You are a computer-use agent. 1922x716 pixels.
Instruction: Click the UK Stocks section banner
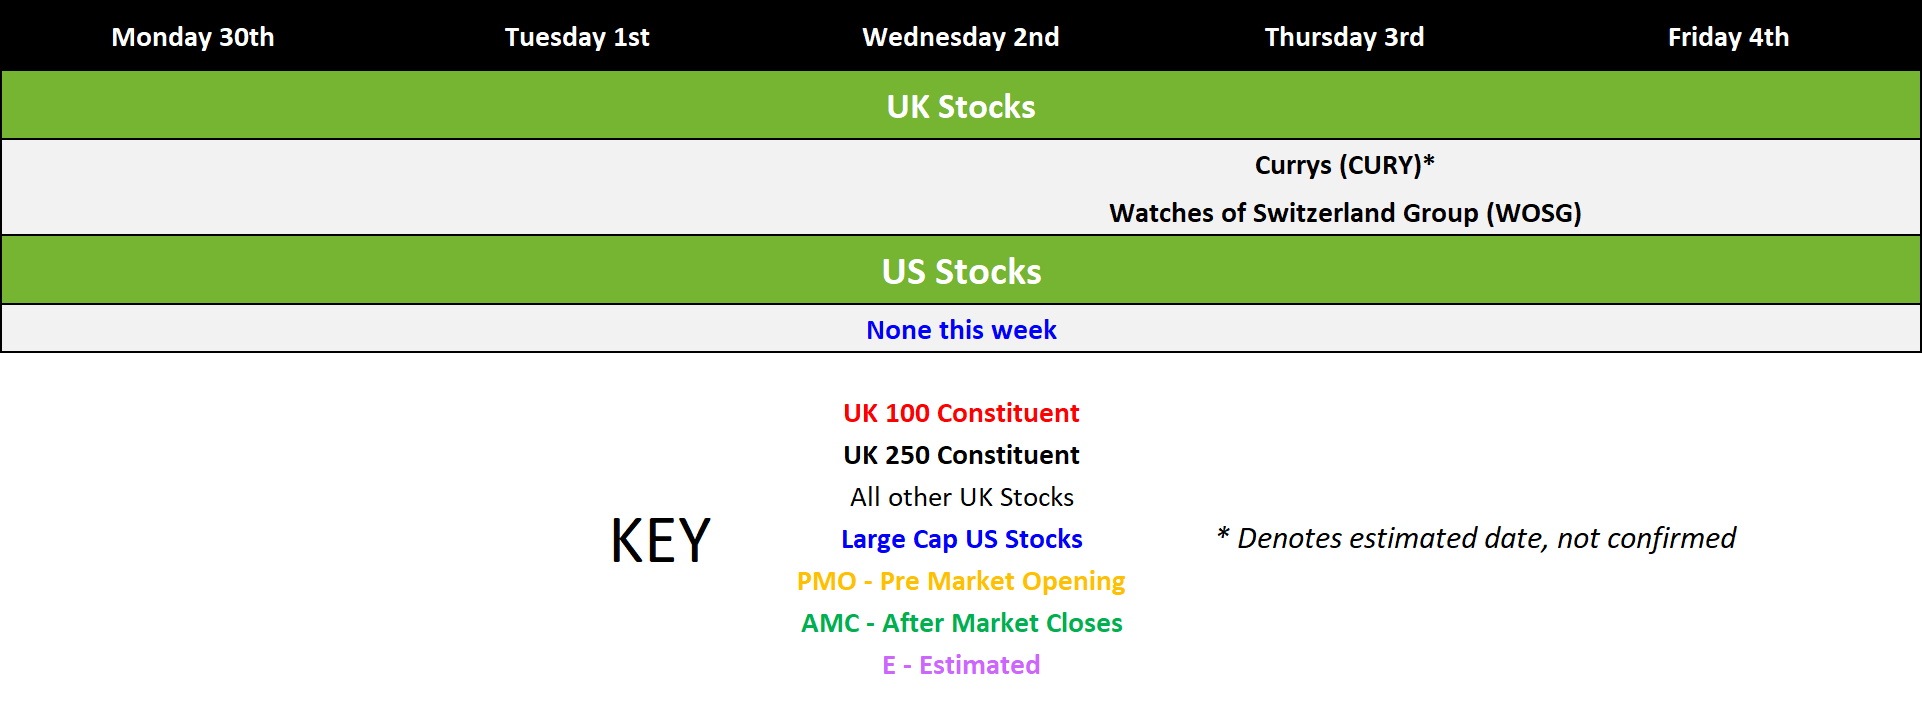tap(961, 105)
